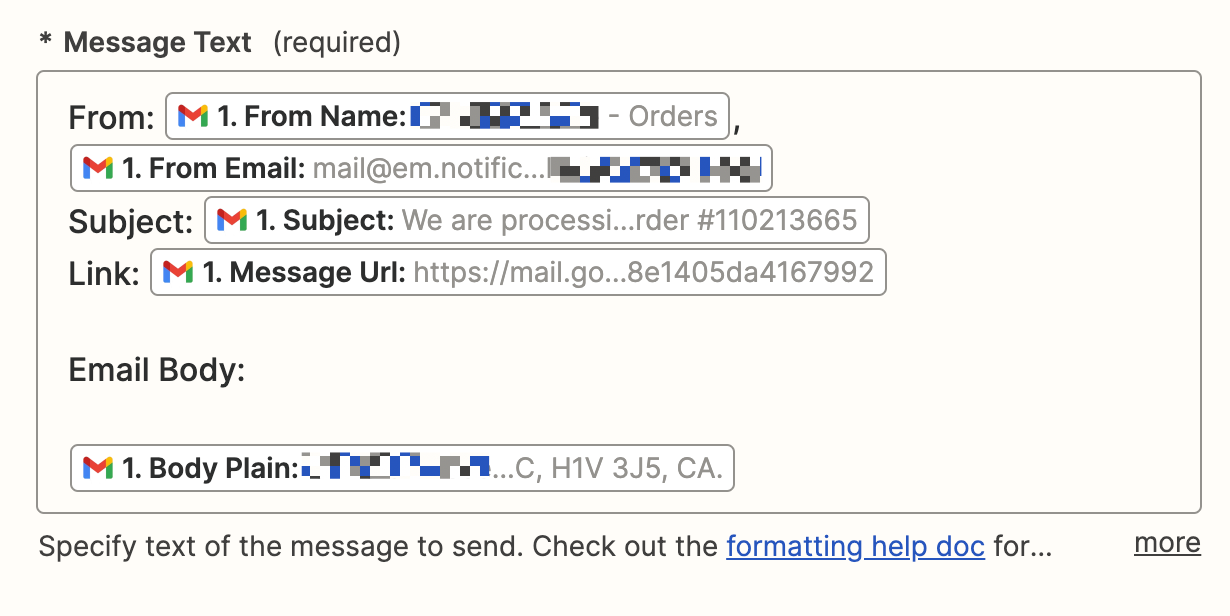Open the formatting help doc link
Viewport: 1230px width, 616px height.
(x=855, y=547)
